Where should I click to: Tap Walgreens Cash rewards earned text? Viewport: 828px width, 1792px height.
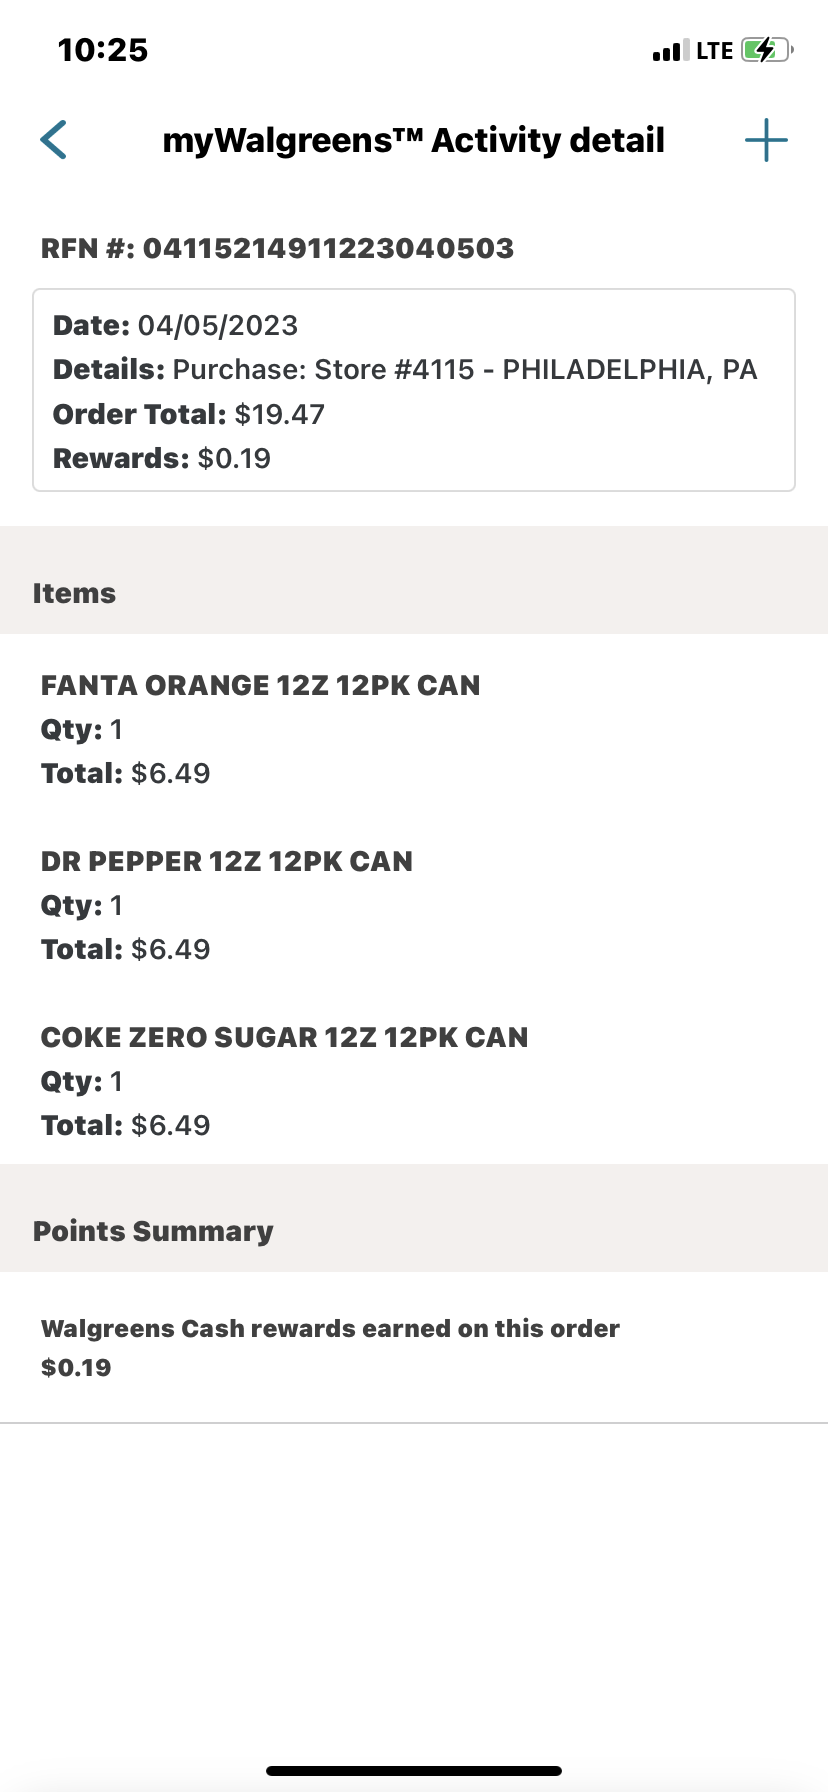(330, 1328)
